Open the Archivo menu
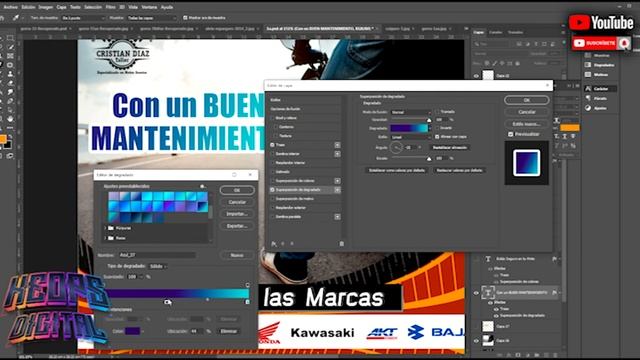The width and height of the screenshot is (640, 360). click(11, 7)
